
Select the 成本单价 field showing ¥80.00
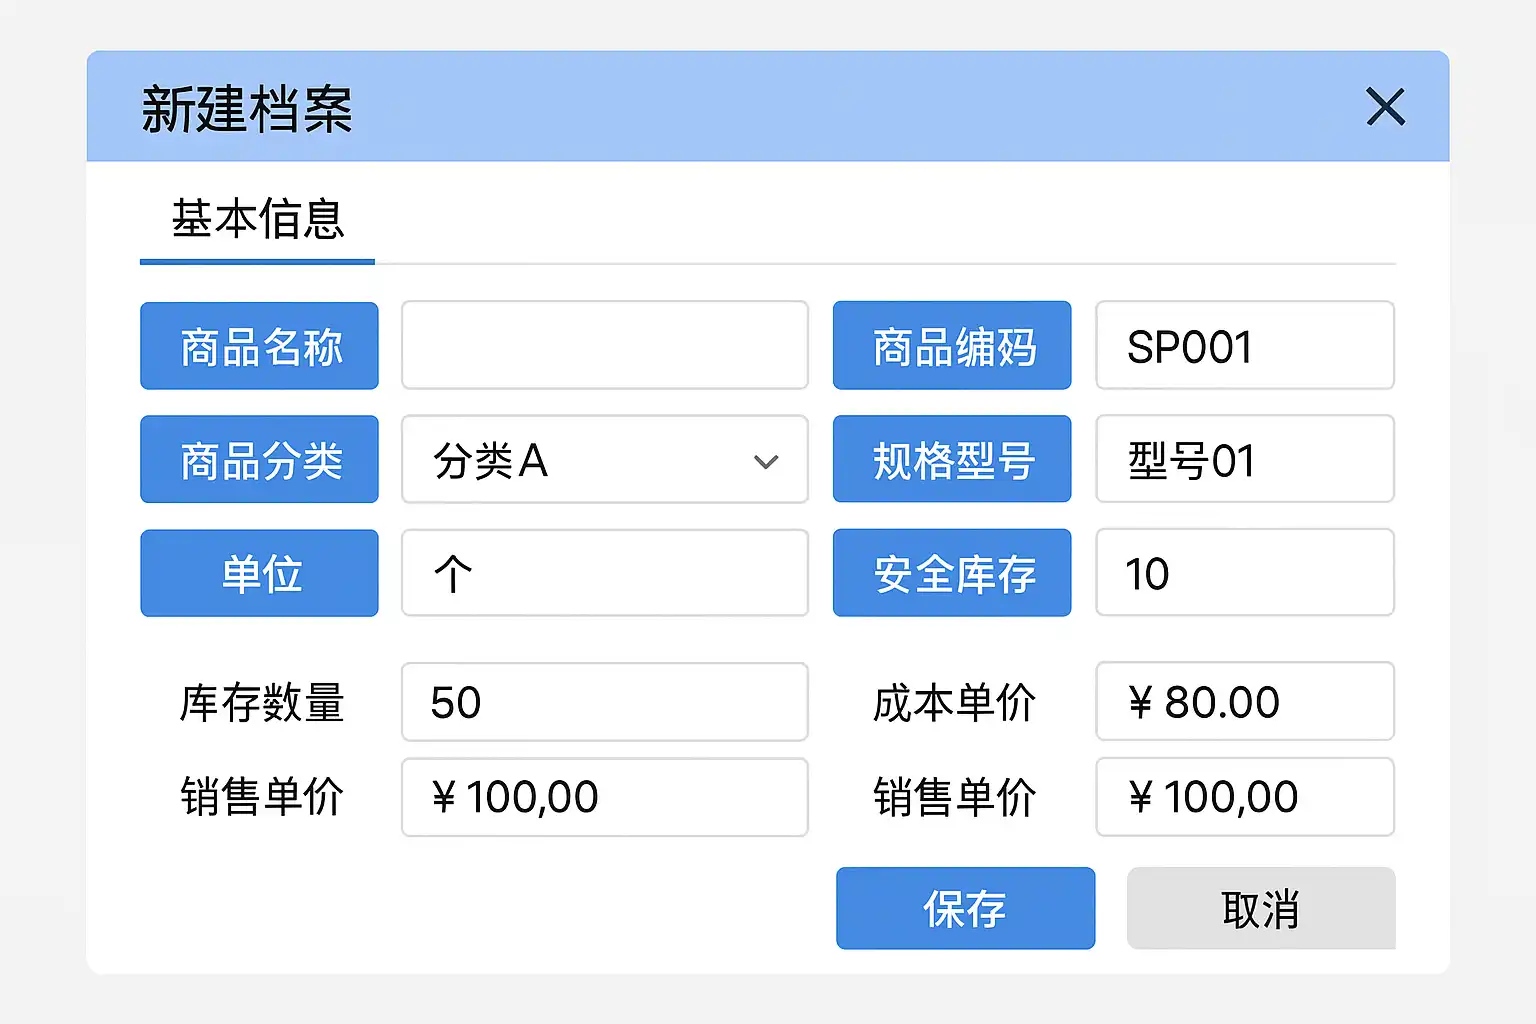pos(1244,702)
